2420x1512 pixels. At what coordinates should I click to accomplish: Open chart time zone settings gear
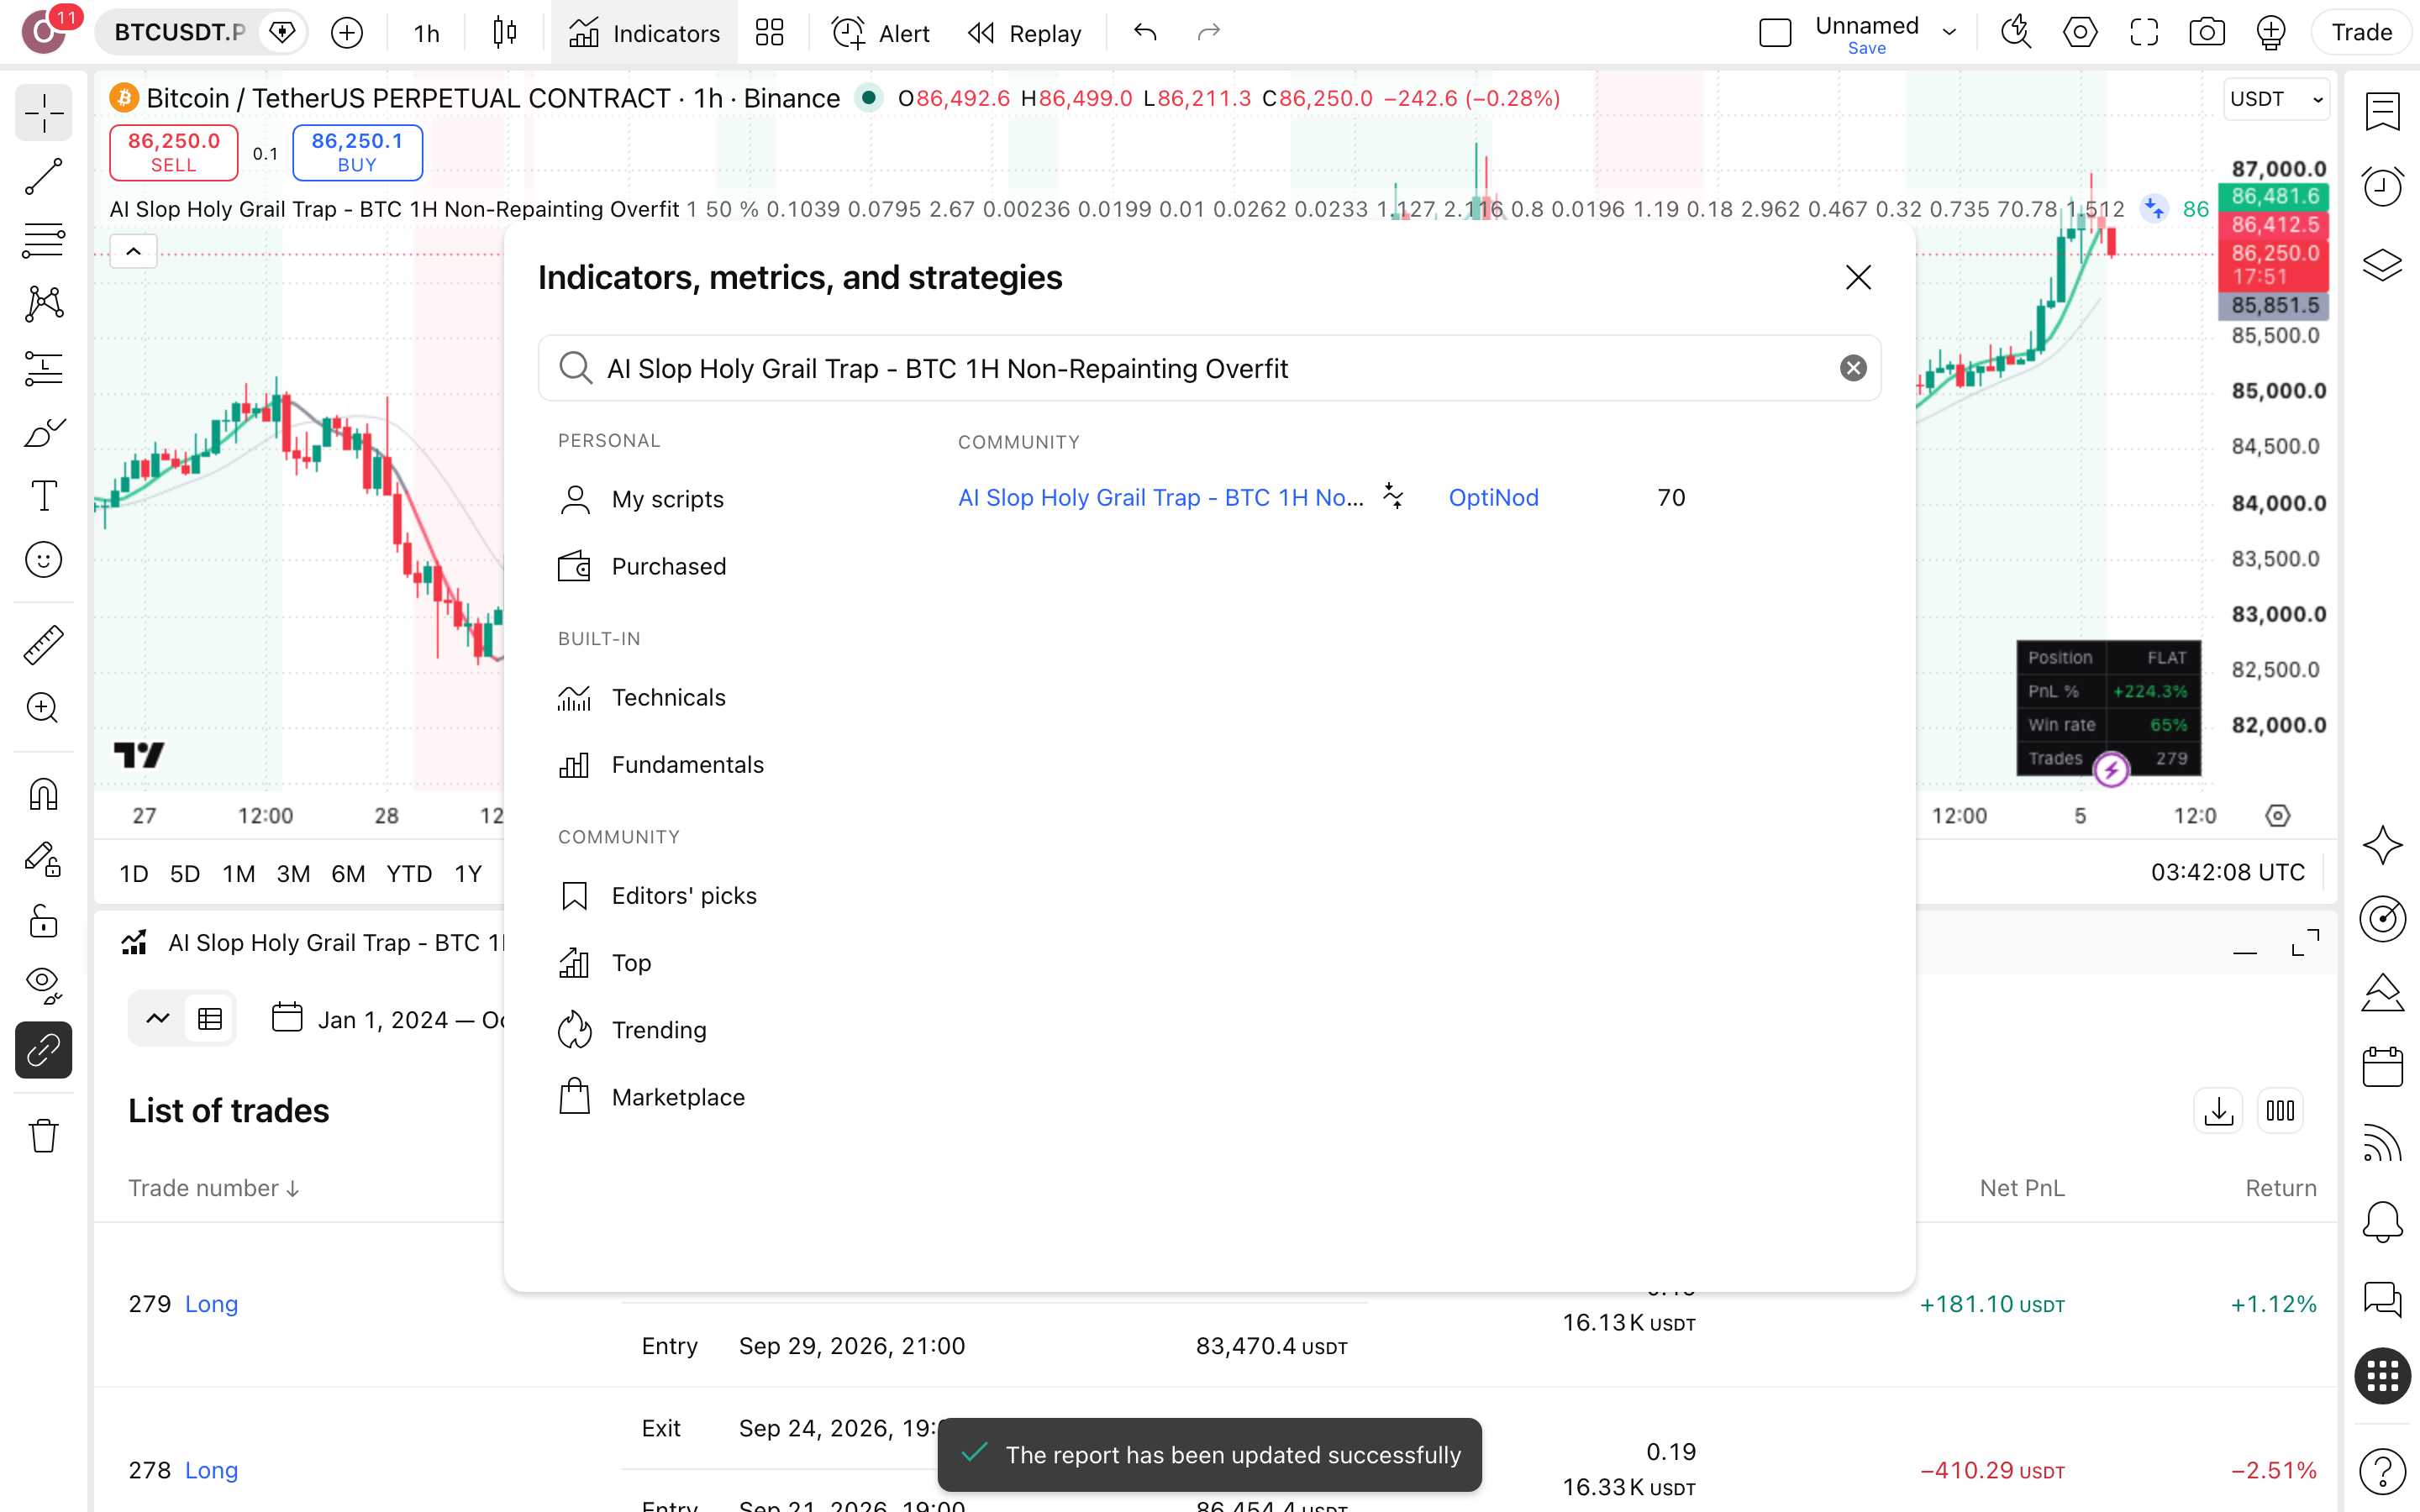pos(2278,815)
